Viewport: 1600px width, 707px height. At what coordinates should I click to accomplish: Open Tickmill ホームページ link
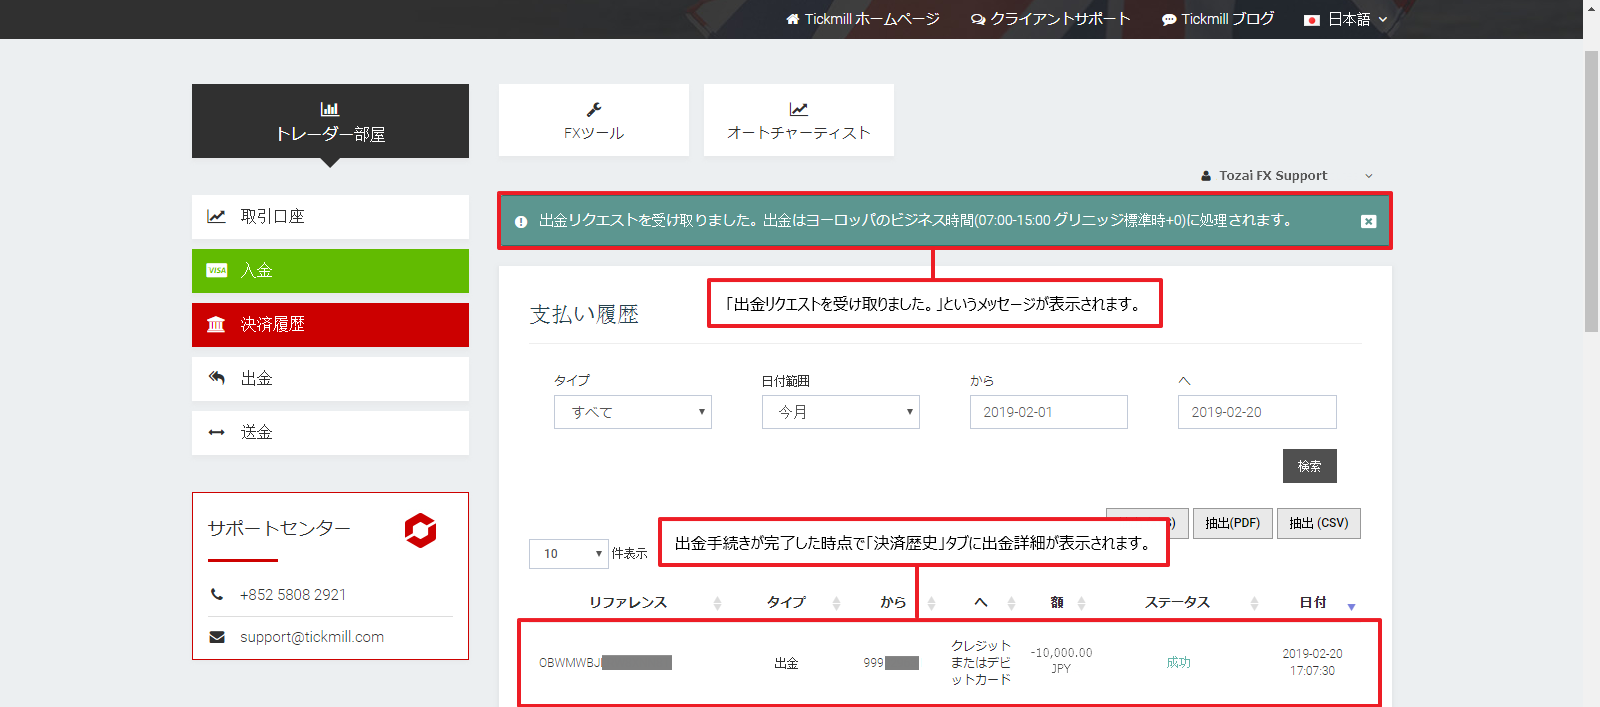coord(862,19)
